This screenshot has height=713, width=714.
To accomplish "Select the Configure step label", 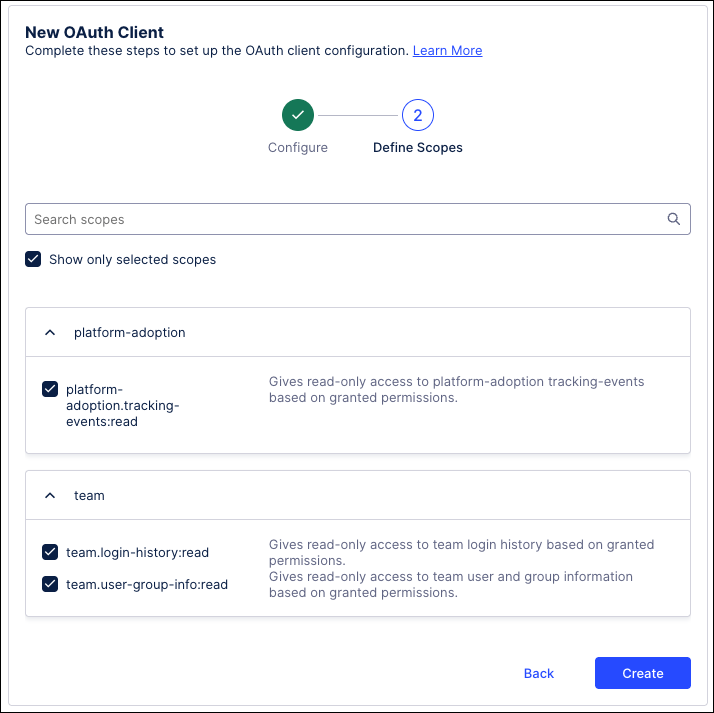I will pos(298,148).
